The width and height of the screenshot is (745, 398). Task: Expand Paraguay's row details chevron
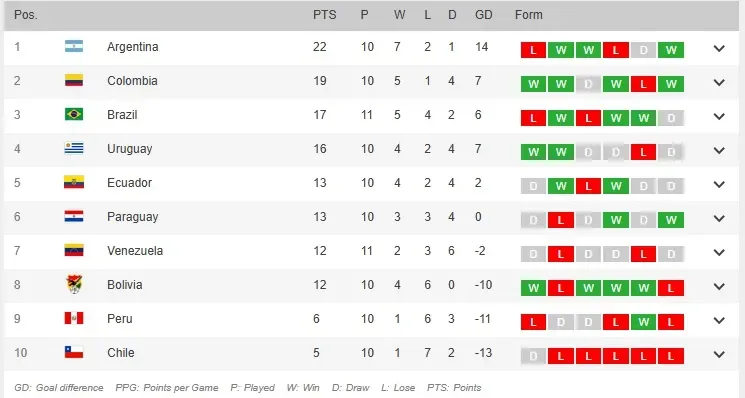[719, 218]
